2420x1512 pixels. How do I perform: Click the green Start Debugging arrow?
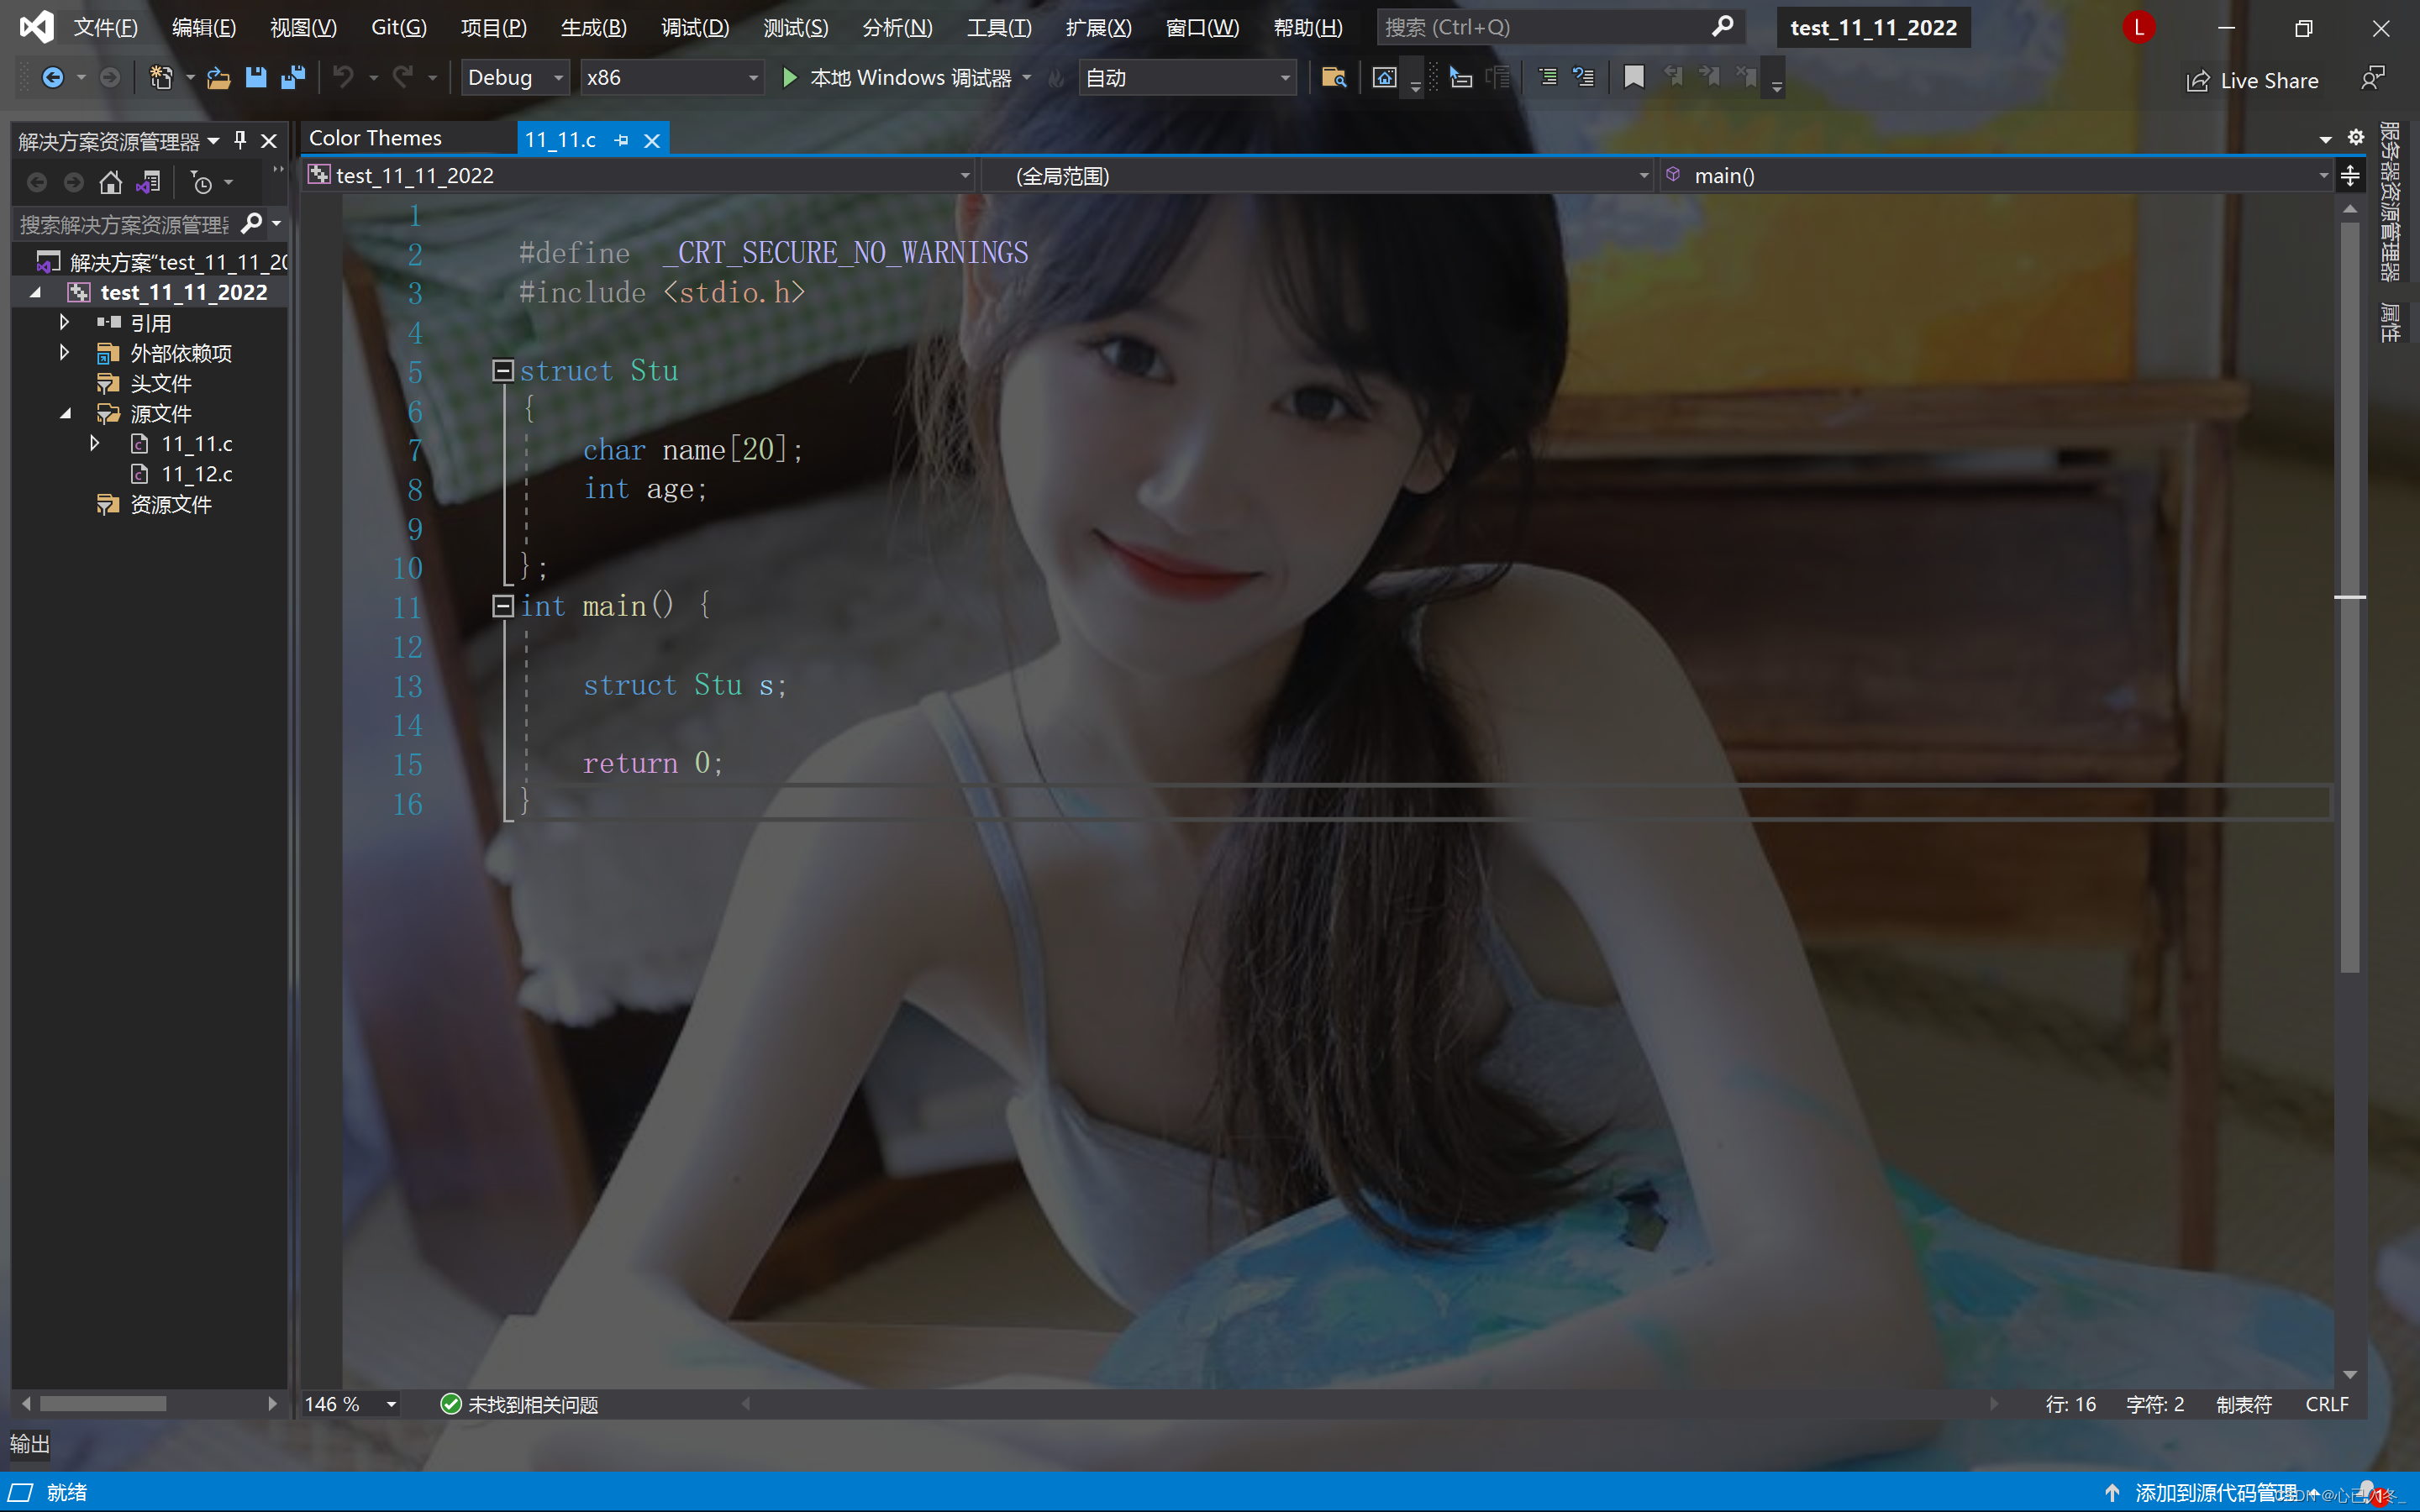click(789, 78)
